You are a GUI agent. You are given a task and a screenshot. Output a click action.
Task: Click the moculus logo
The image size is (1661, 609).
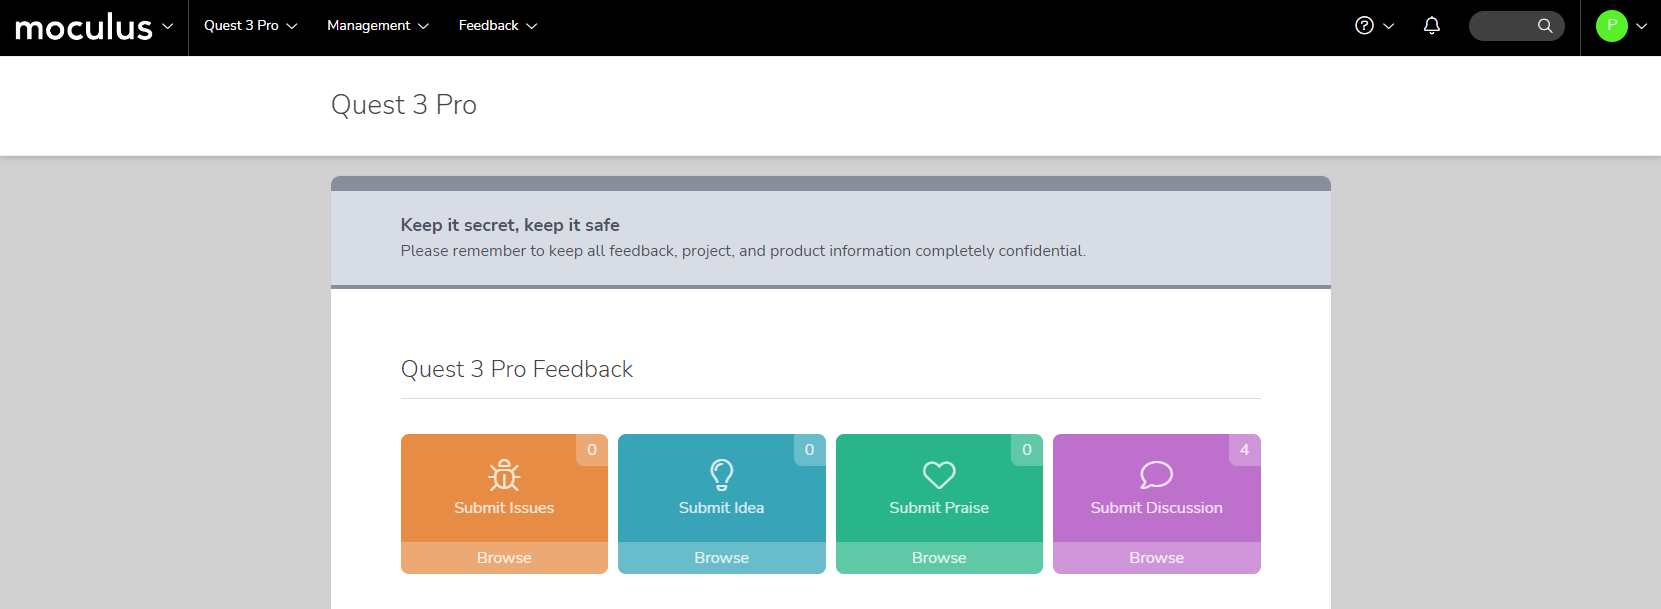tap(84, 27)
